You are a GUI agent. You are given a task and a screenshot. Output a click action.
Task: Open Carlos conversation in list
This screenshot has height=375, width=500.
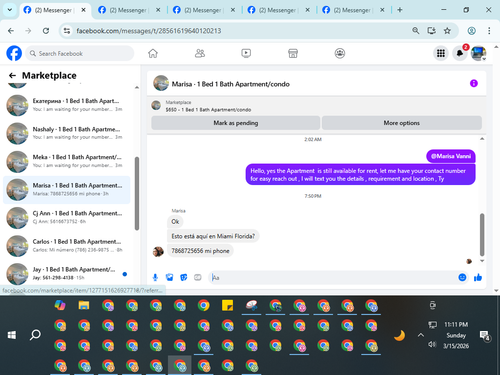tap(67, 246)
